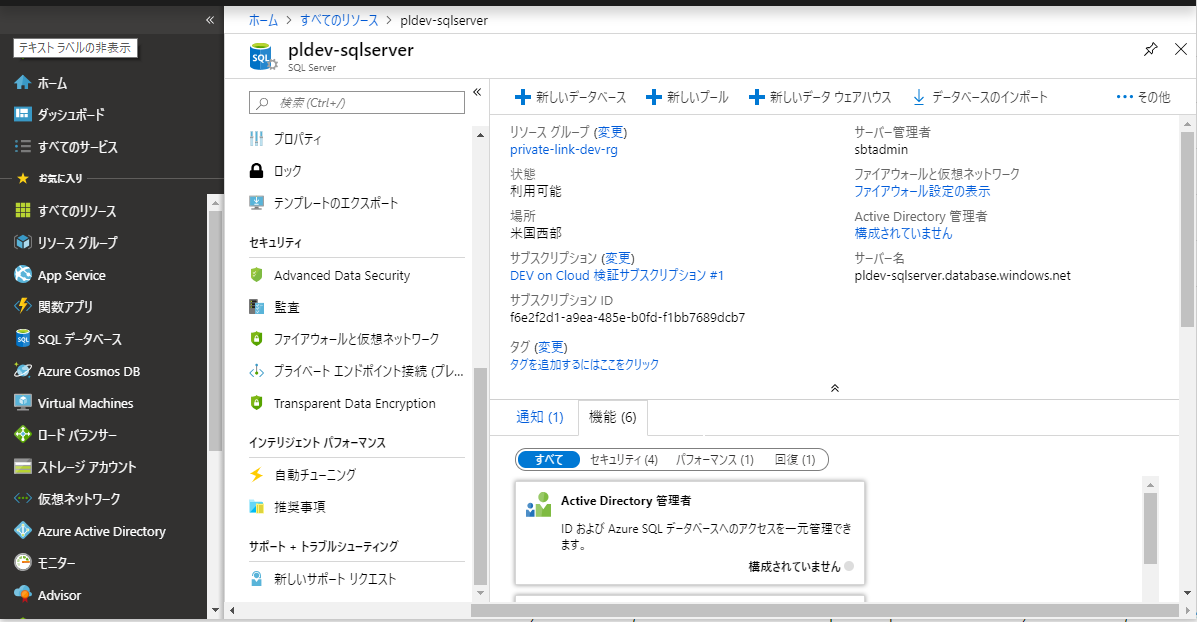
Task: Open SQL データベース icon
Action: 23,339
